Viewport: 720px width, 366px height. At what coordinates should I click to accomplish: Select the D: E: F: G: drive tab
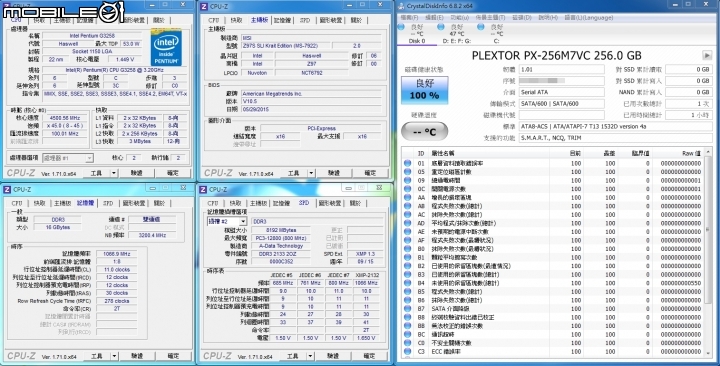coord(456,34)
